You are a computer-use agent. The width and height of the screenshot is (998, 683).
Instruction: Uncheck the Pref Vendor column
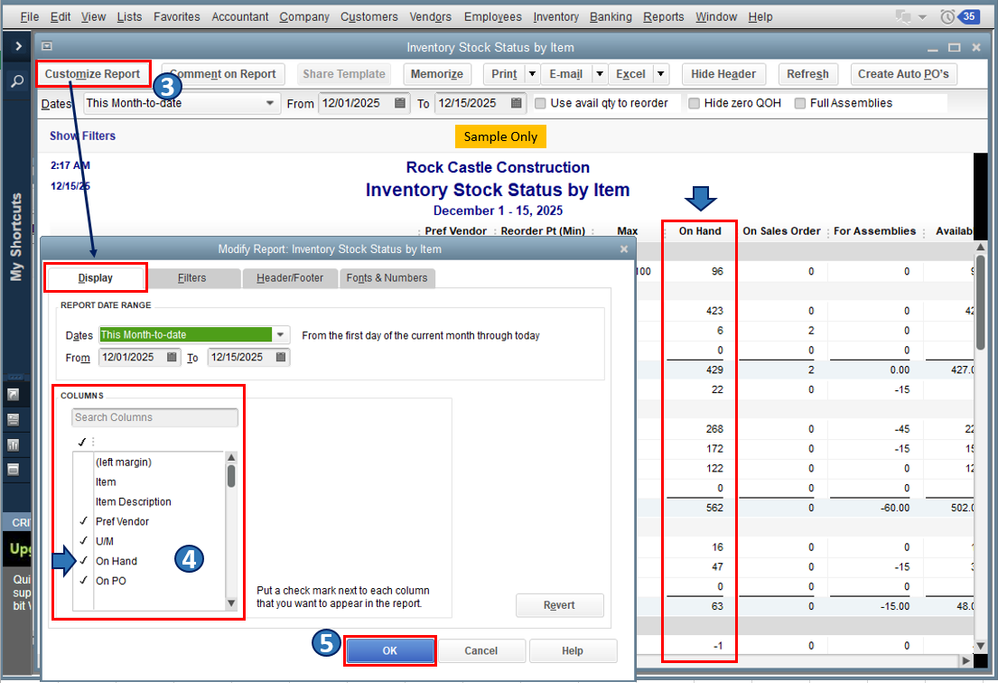point(83,521)
